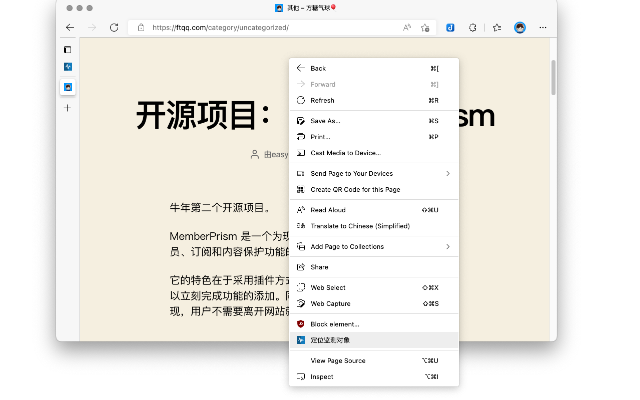Click Web Capture in context menu
This screenshot has height=400, width=640.
click(330, 303)
